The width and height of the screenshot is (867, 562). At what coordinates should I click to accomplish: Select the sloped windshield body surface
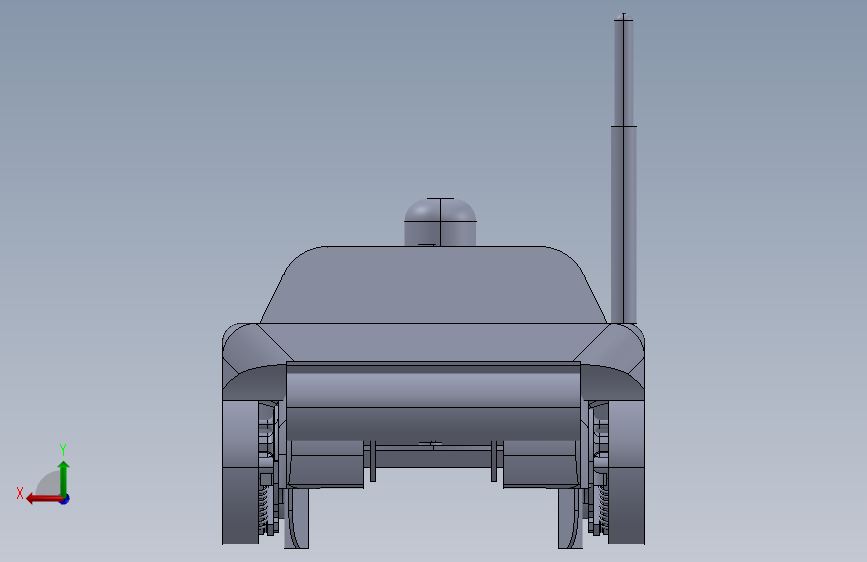point(433,285)
